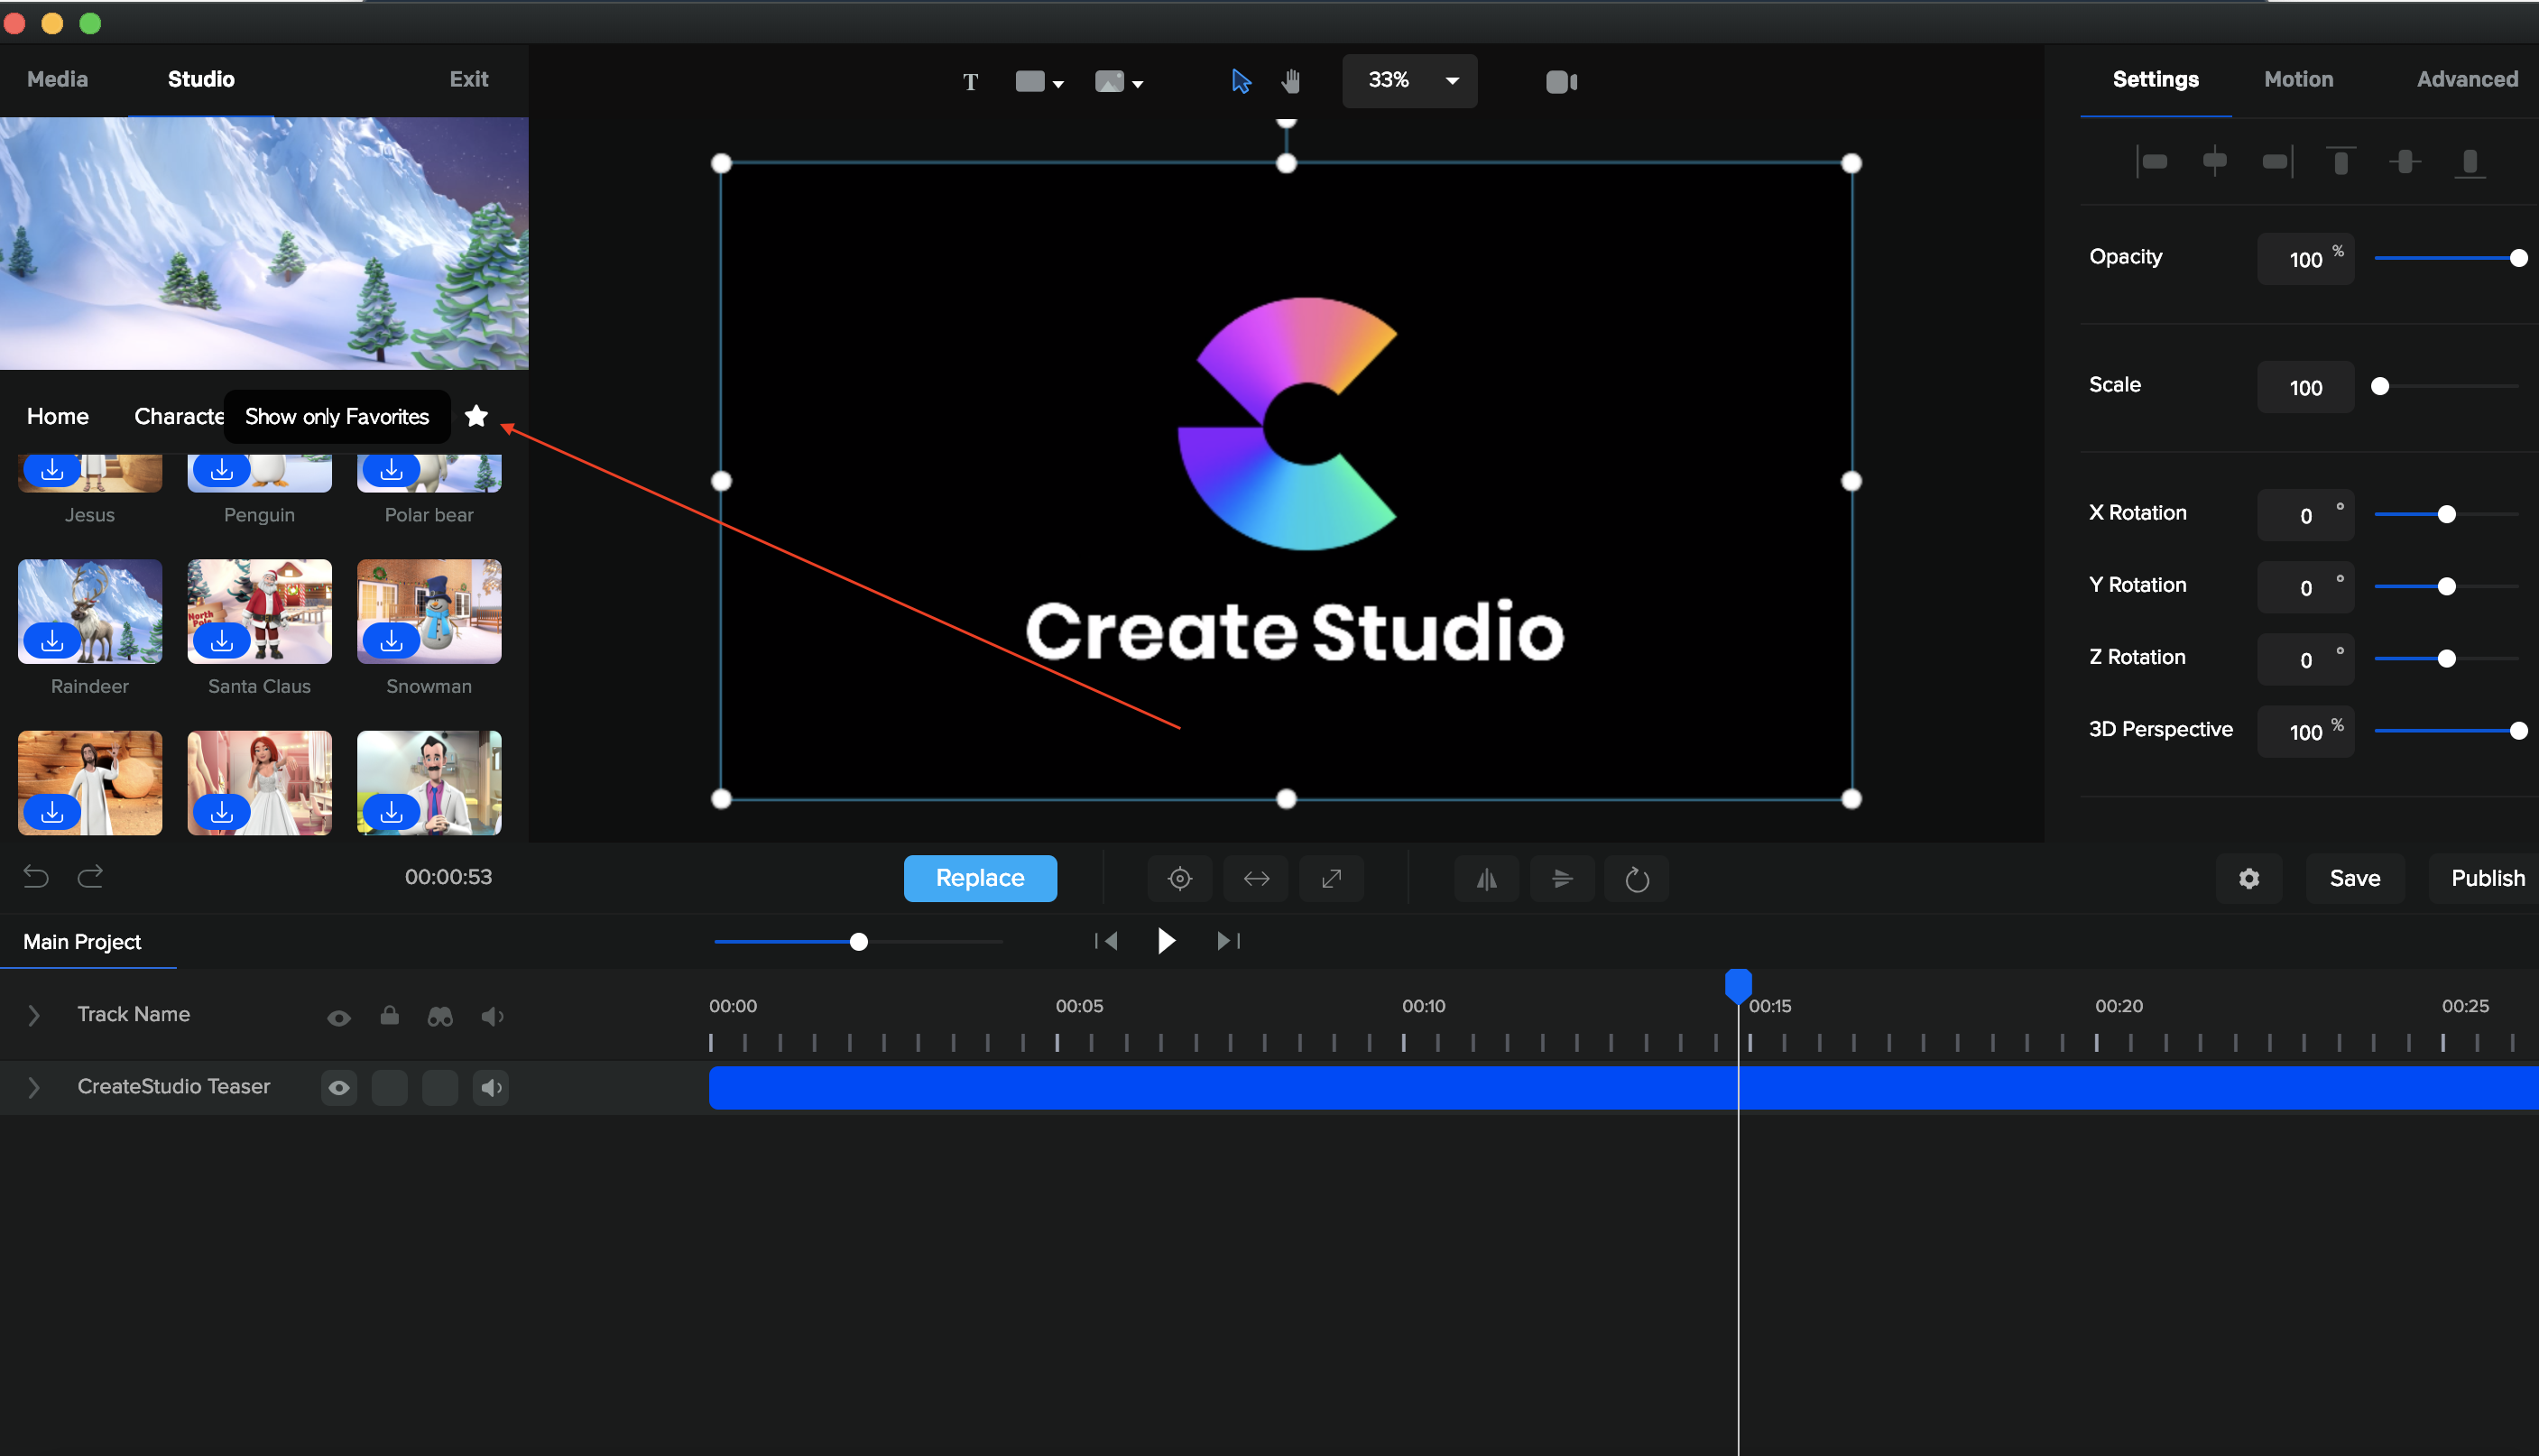Viewport: 2539px width, 1456px height.
Task: Download the Raindeer character
Action: point(52,640)
